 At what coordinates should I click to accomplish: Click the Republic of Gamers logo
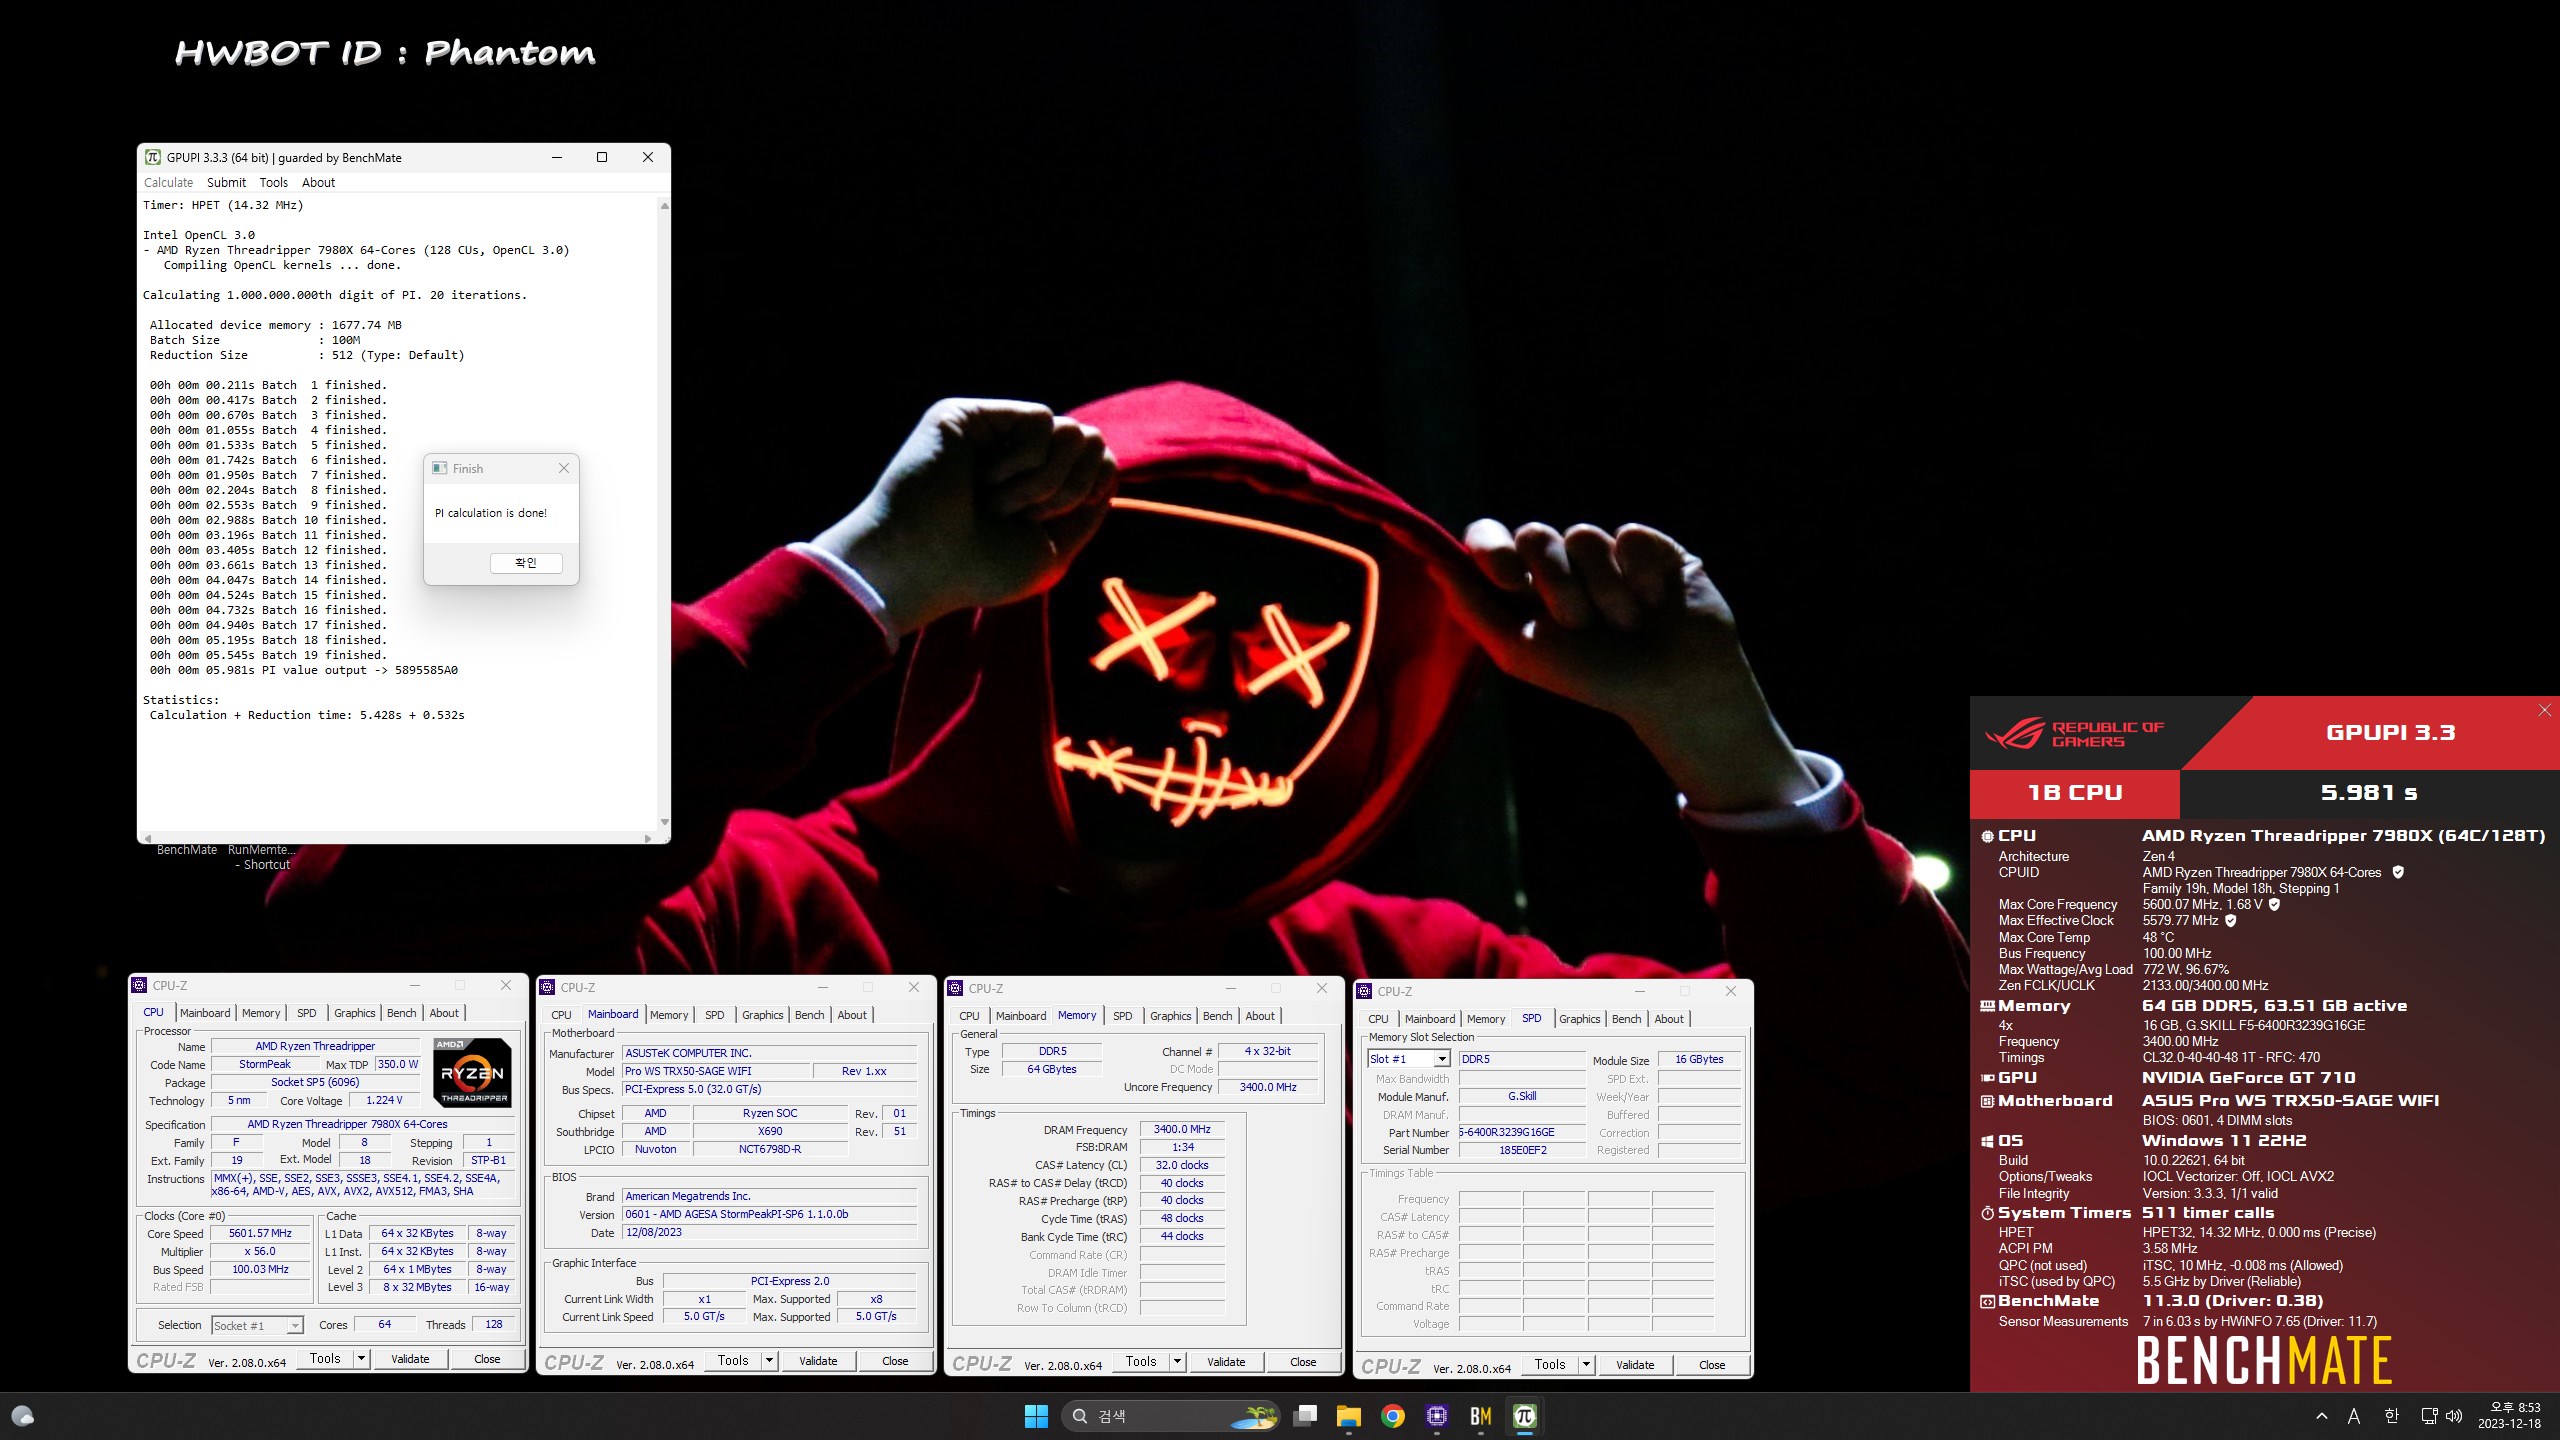[2075, 734]
